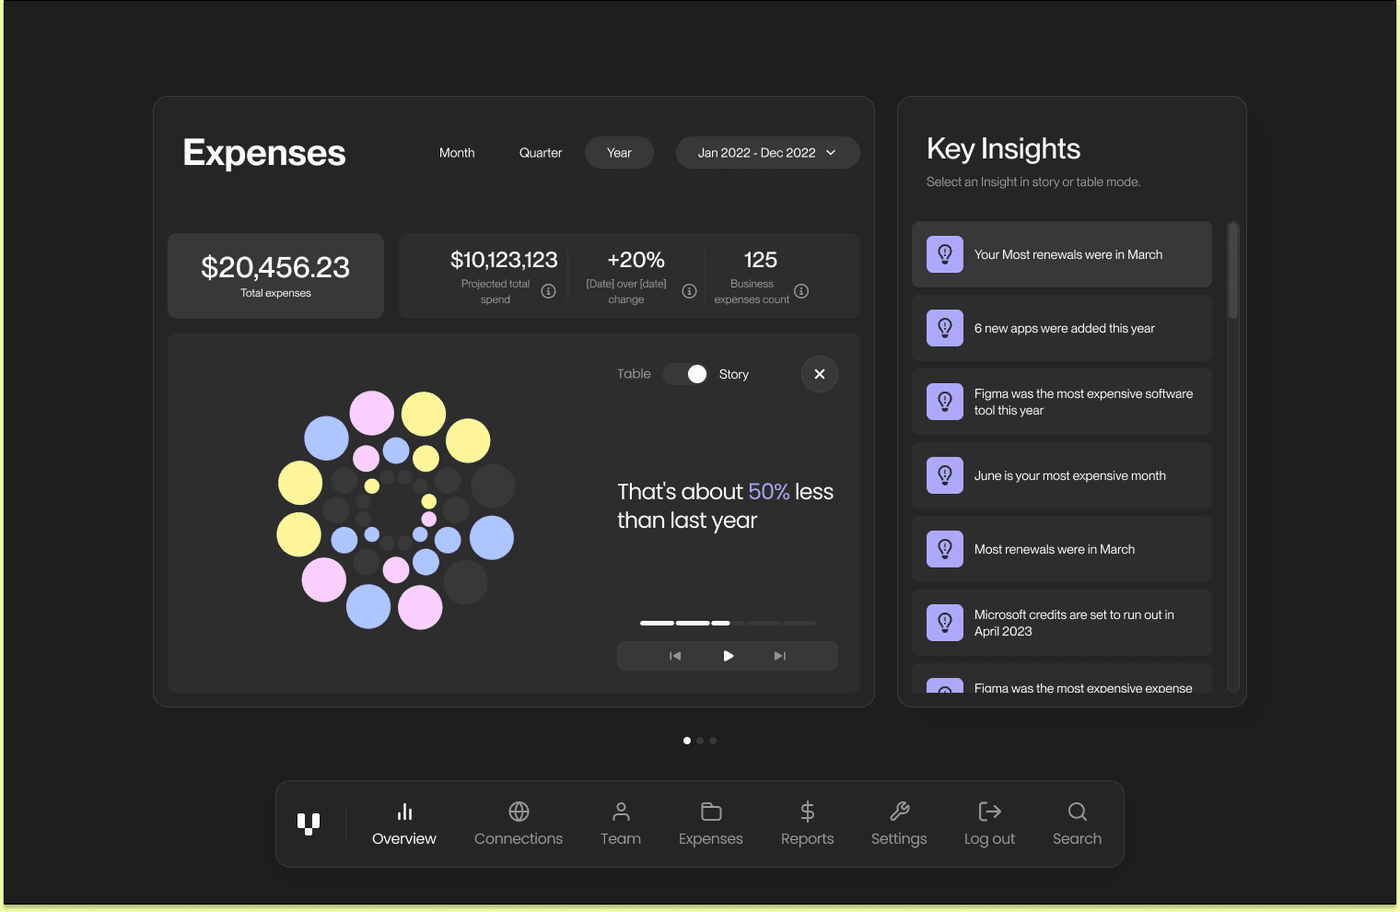Select the Story mode label

pos(734,374)
